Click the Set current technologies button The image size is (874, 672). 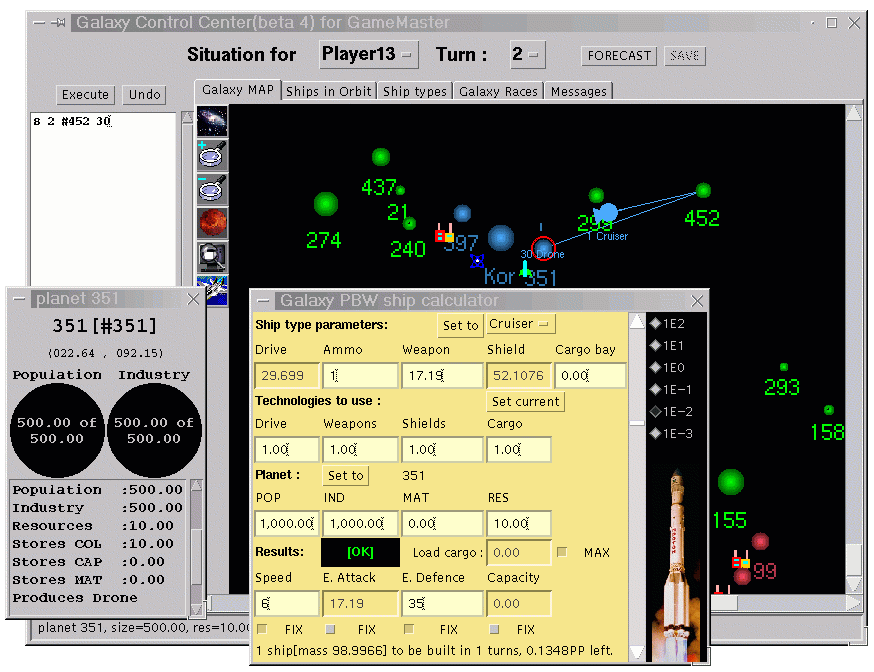point(526,401)
